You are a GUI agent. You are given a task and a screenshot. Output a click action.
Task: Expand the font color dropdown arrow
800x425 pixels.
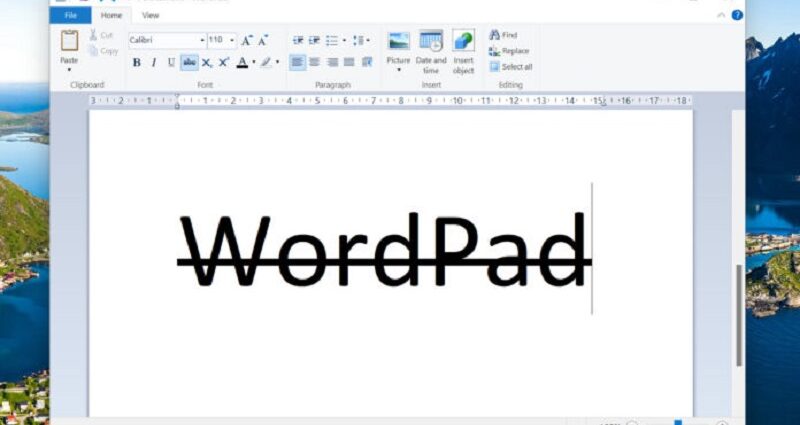(254, 62)
